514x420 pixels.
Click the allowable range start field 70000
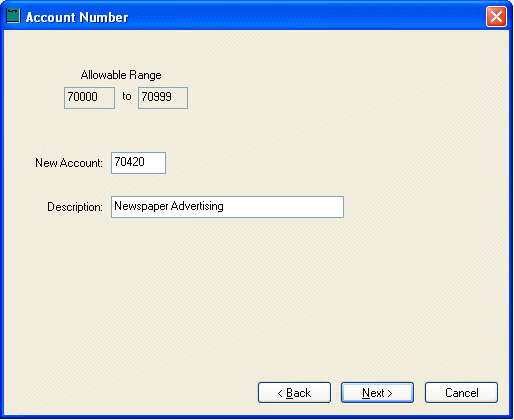[x=89, y=98]
